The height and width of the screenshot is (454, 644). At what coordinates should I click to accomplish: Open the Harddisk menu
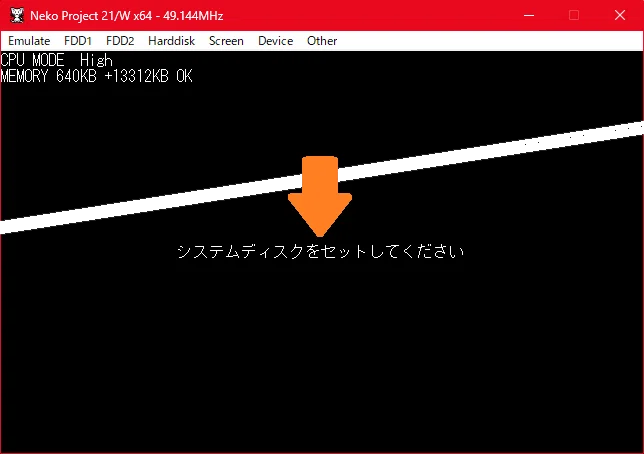(171, 41)
